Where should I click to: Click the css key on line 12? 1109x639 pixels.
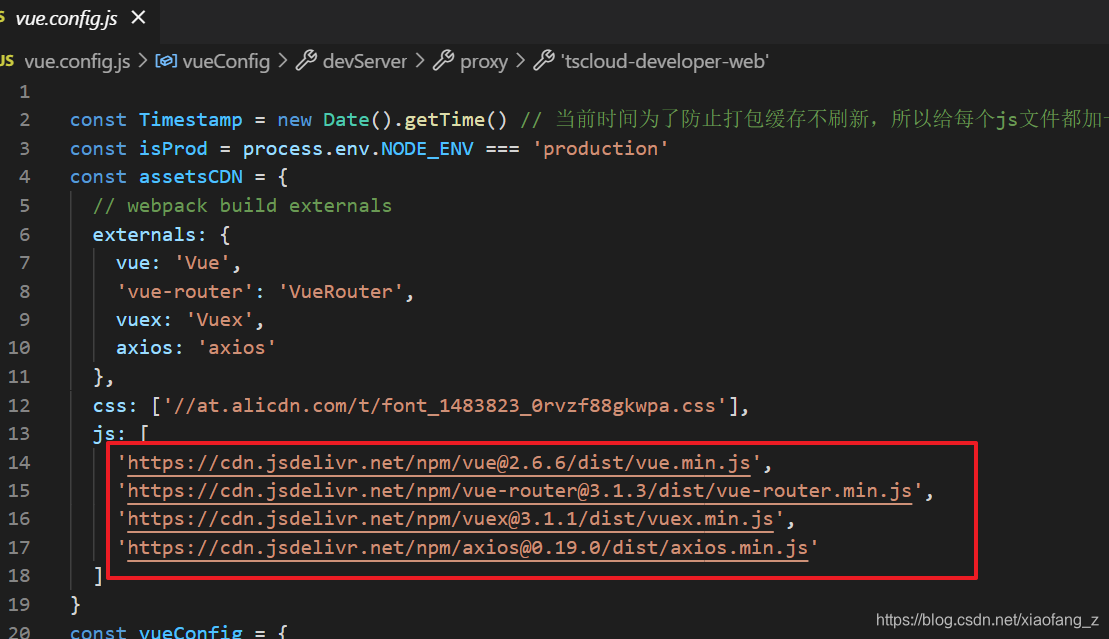click(110, 405)
